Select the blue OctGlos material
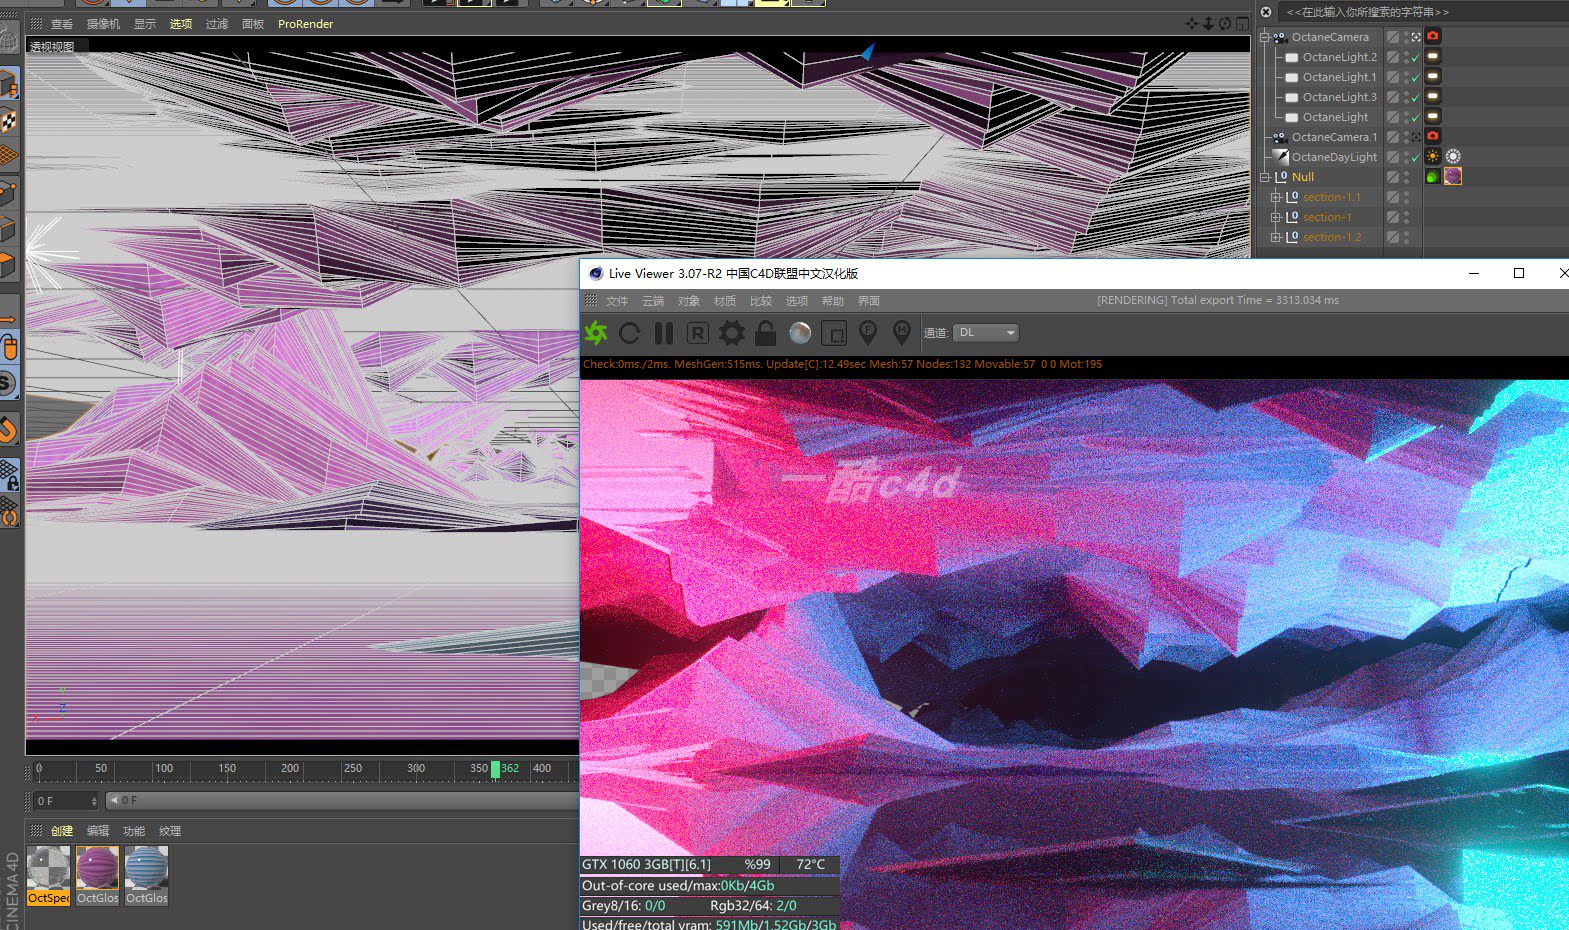 tap(147, 875)
